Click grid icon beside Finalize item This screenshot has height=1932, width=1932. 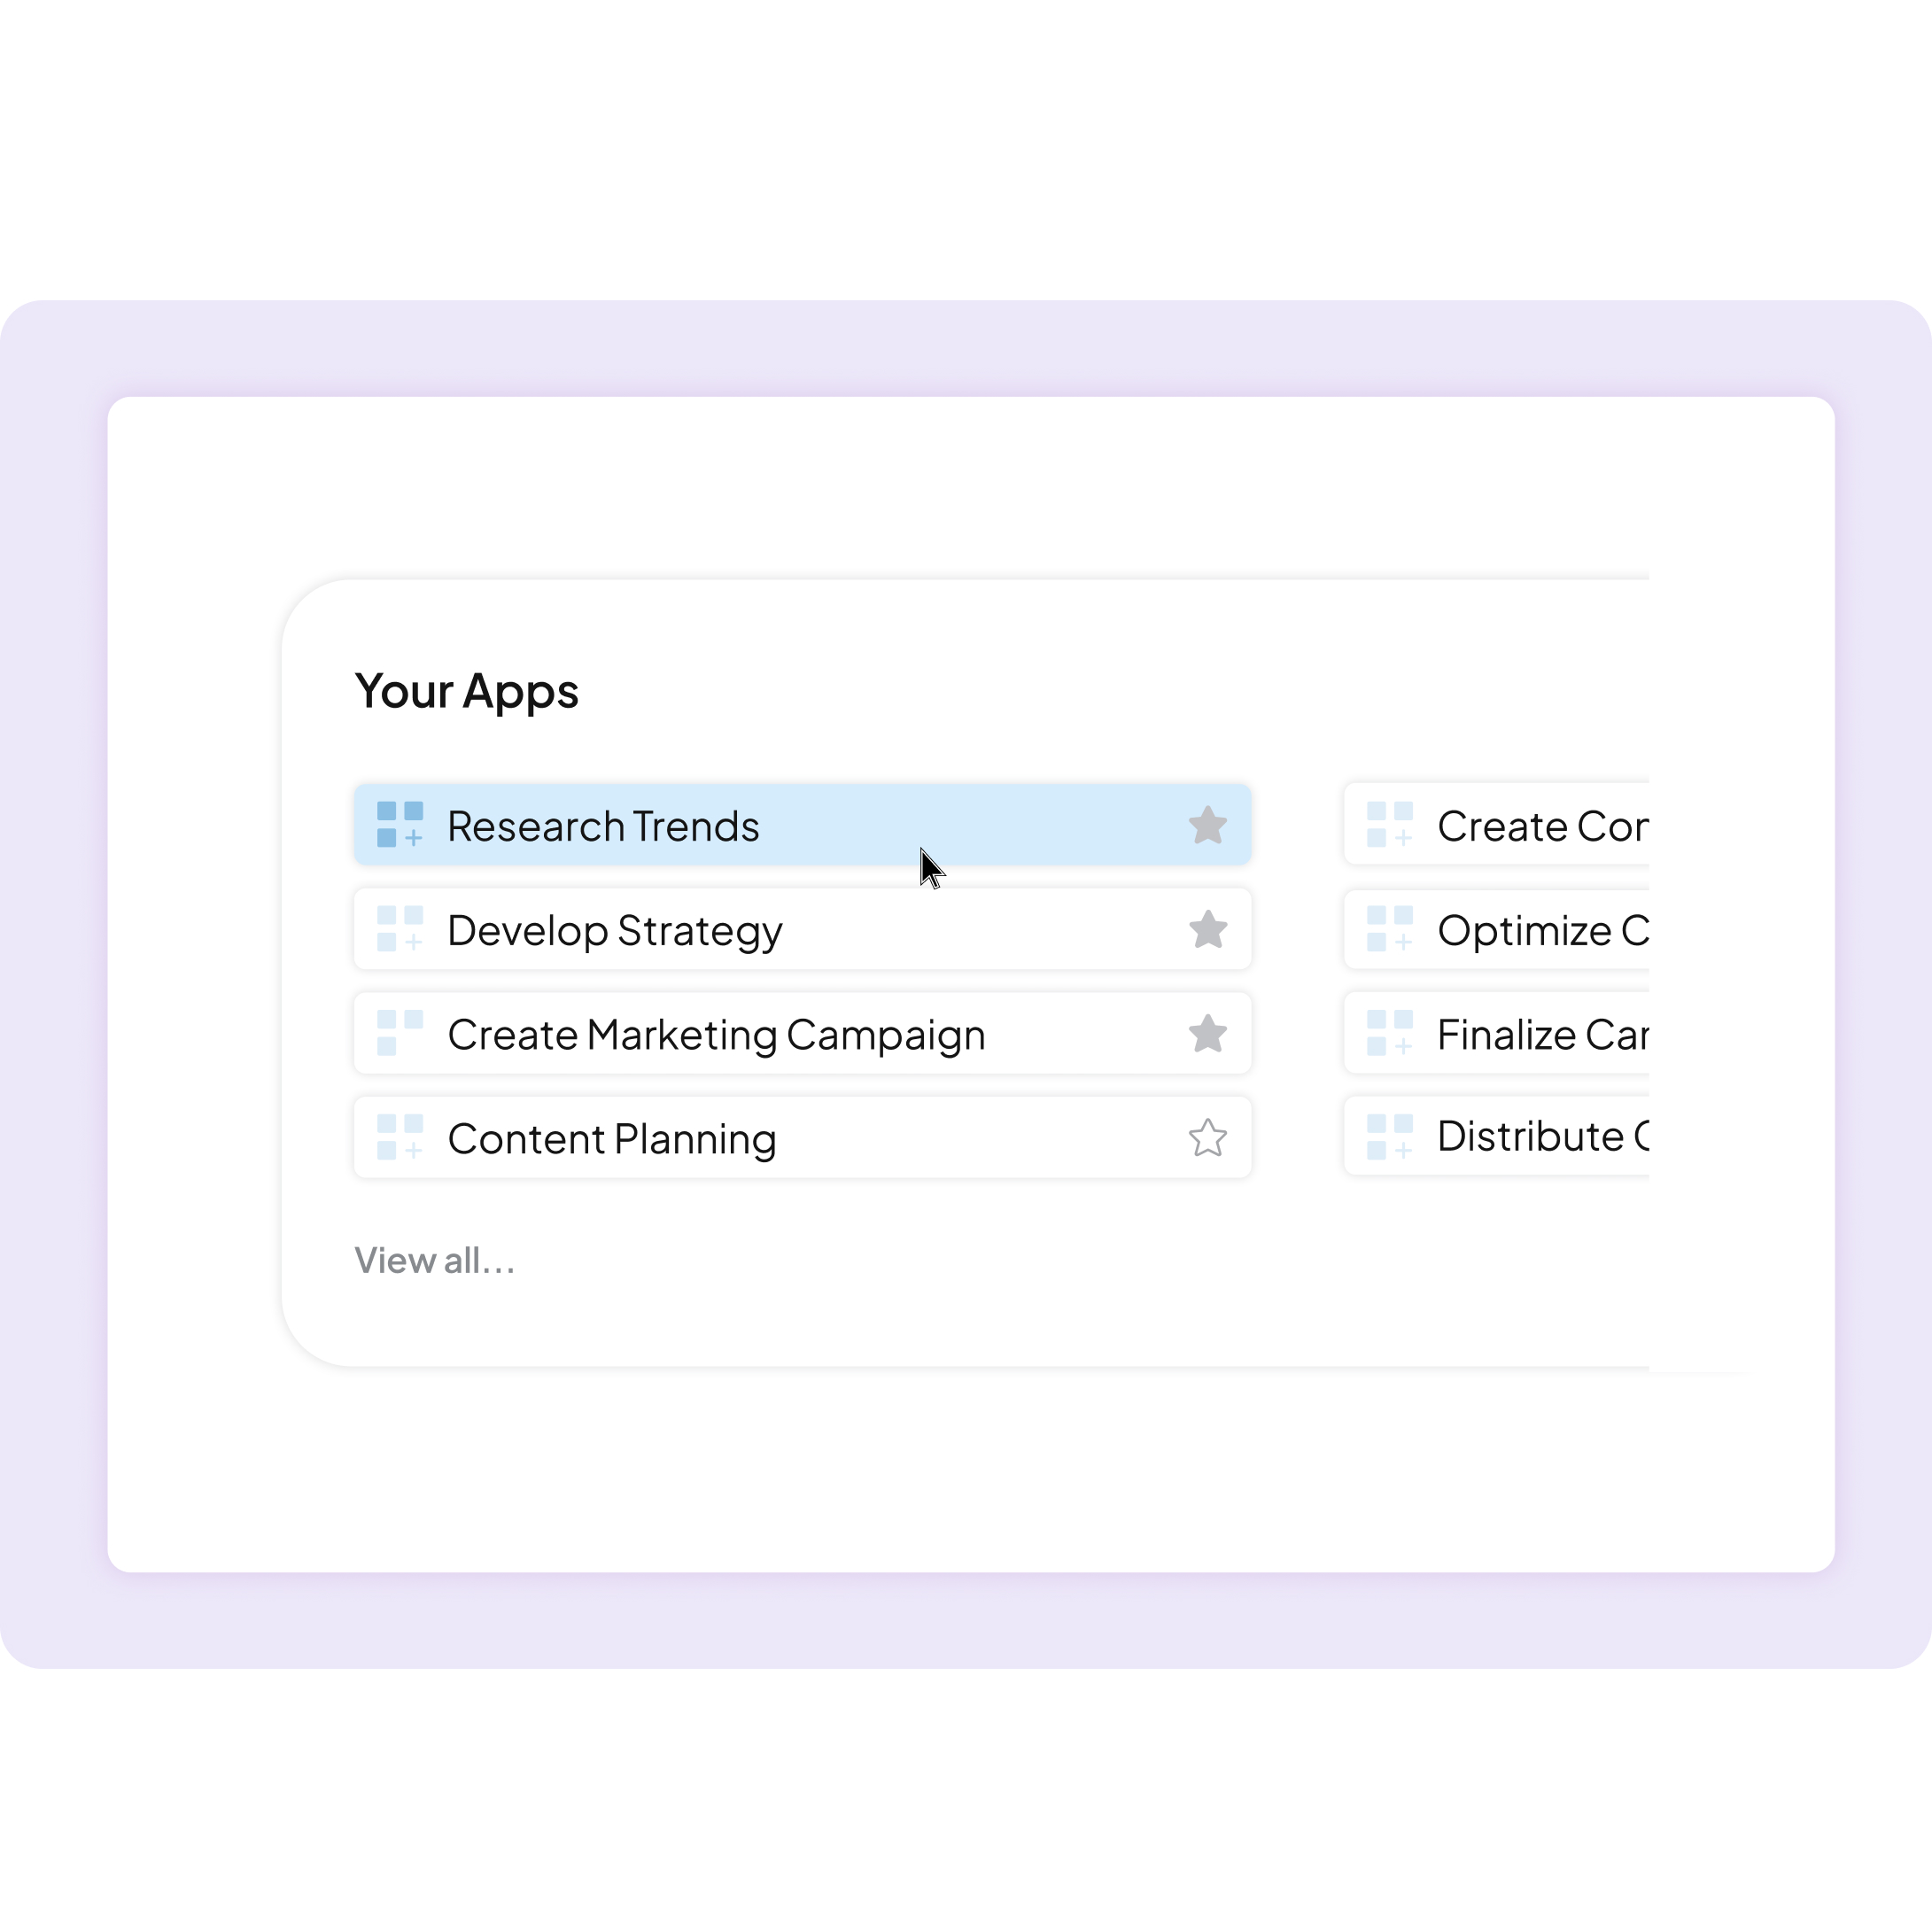[1390, 1033]
